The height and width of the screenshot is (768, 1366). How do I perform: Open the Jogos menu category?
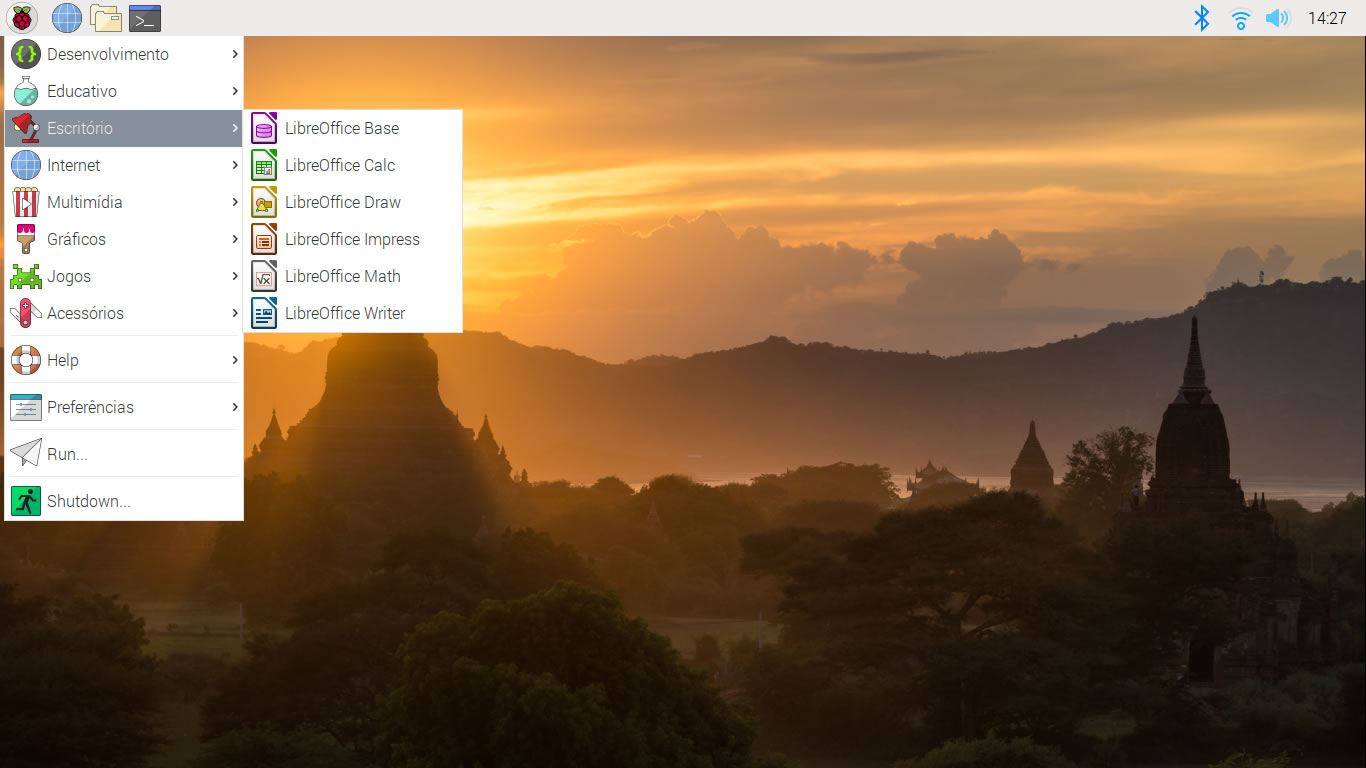coord(124,276)
